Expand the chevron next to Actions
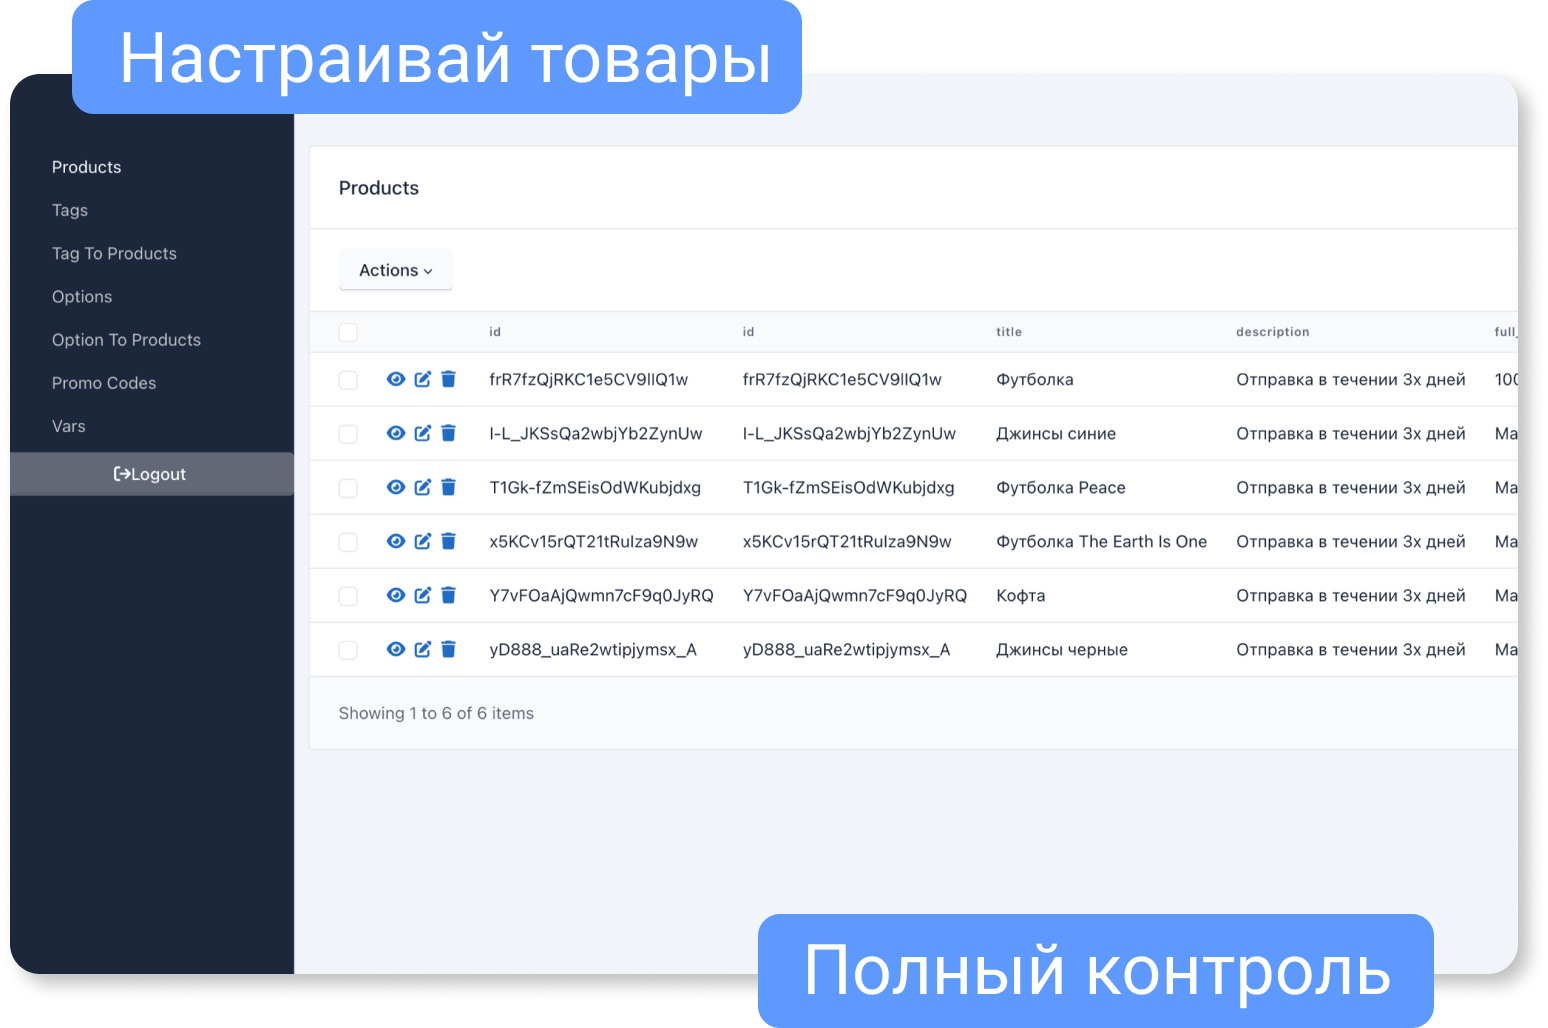1548x1028 pixels. tap(427, 270)
